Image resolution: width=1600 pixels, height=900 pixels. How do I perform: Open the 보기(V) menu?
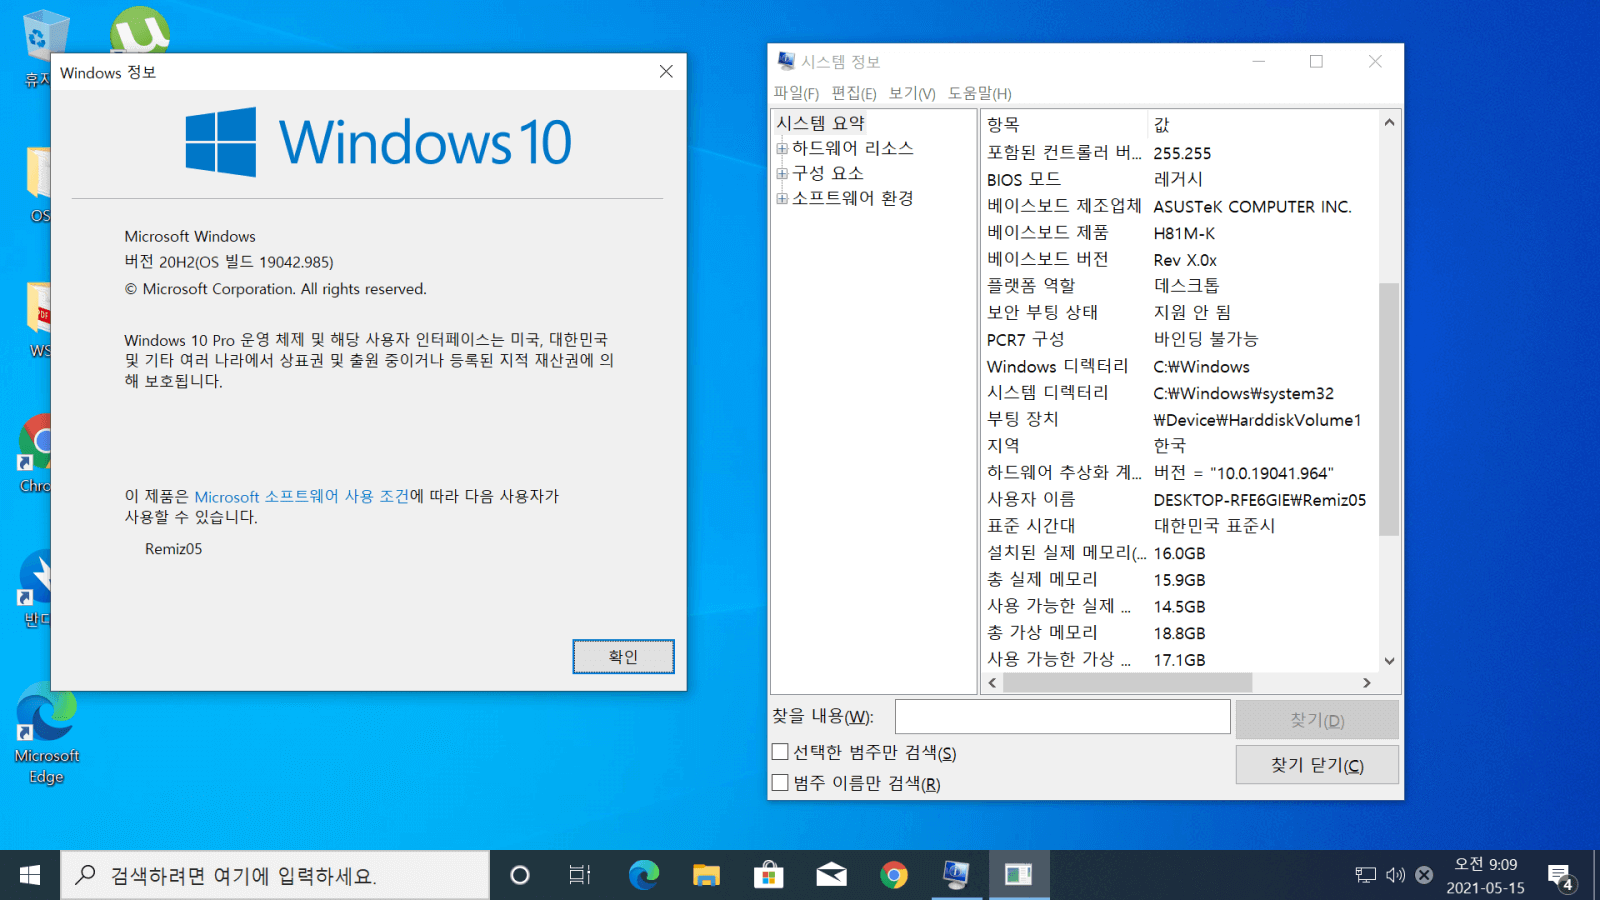click(912, 93)
